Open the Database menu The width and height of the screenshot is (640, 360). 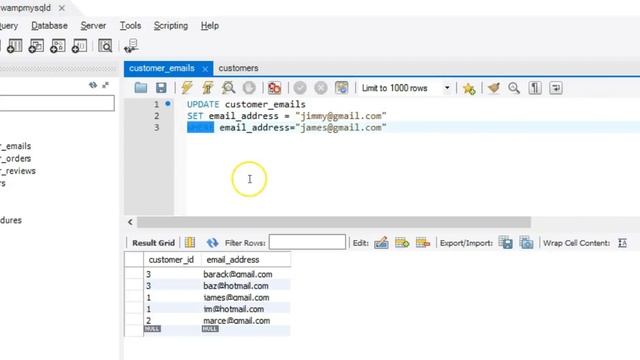49,26
